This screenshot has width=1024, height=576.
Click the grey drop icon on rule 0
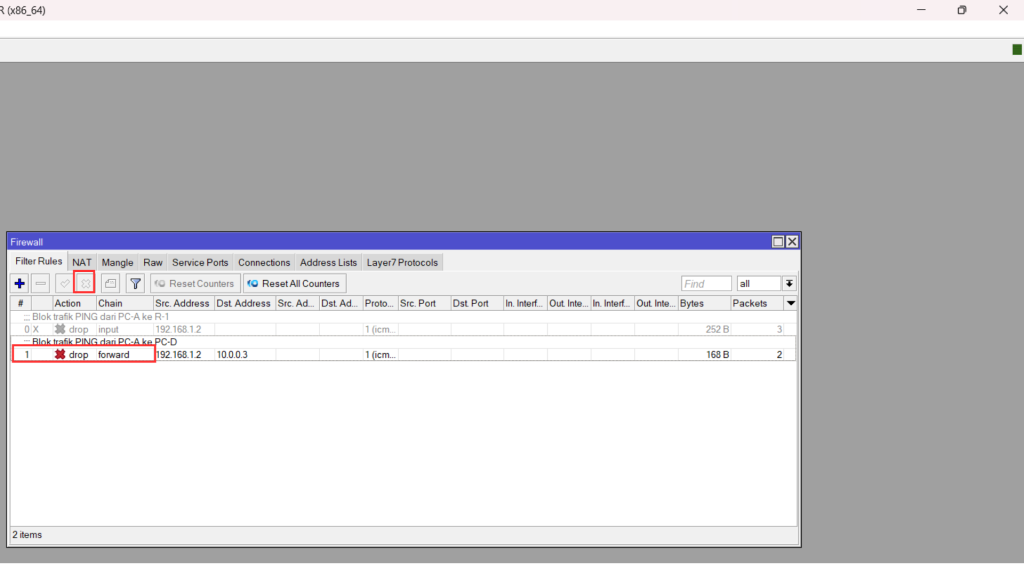[60, 329]
